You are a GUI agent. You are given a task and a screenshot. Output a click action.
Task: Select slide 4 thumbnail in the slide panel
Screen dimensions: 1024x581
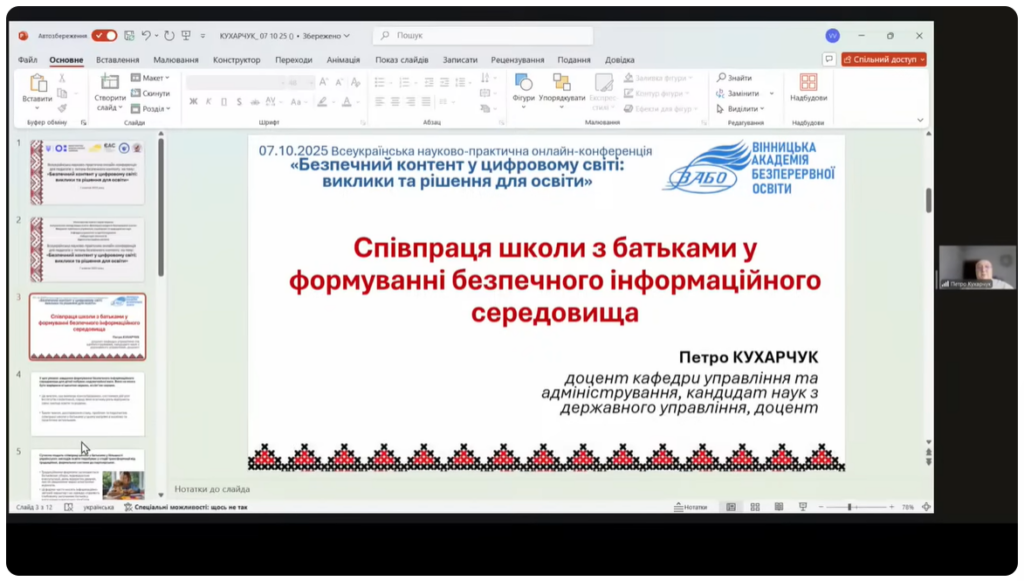(x=87, y=404)
